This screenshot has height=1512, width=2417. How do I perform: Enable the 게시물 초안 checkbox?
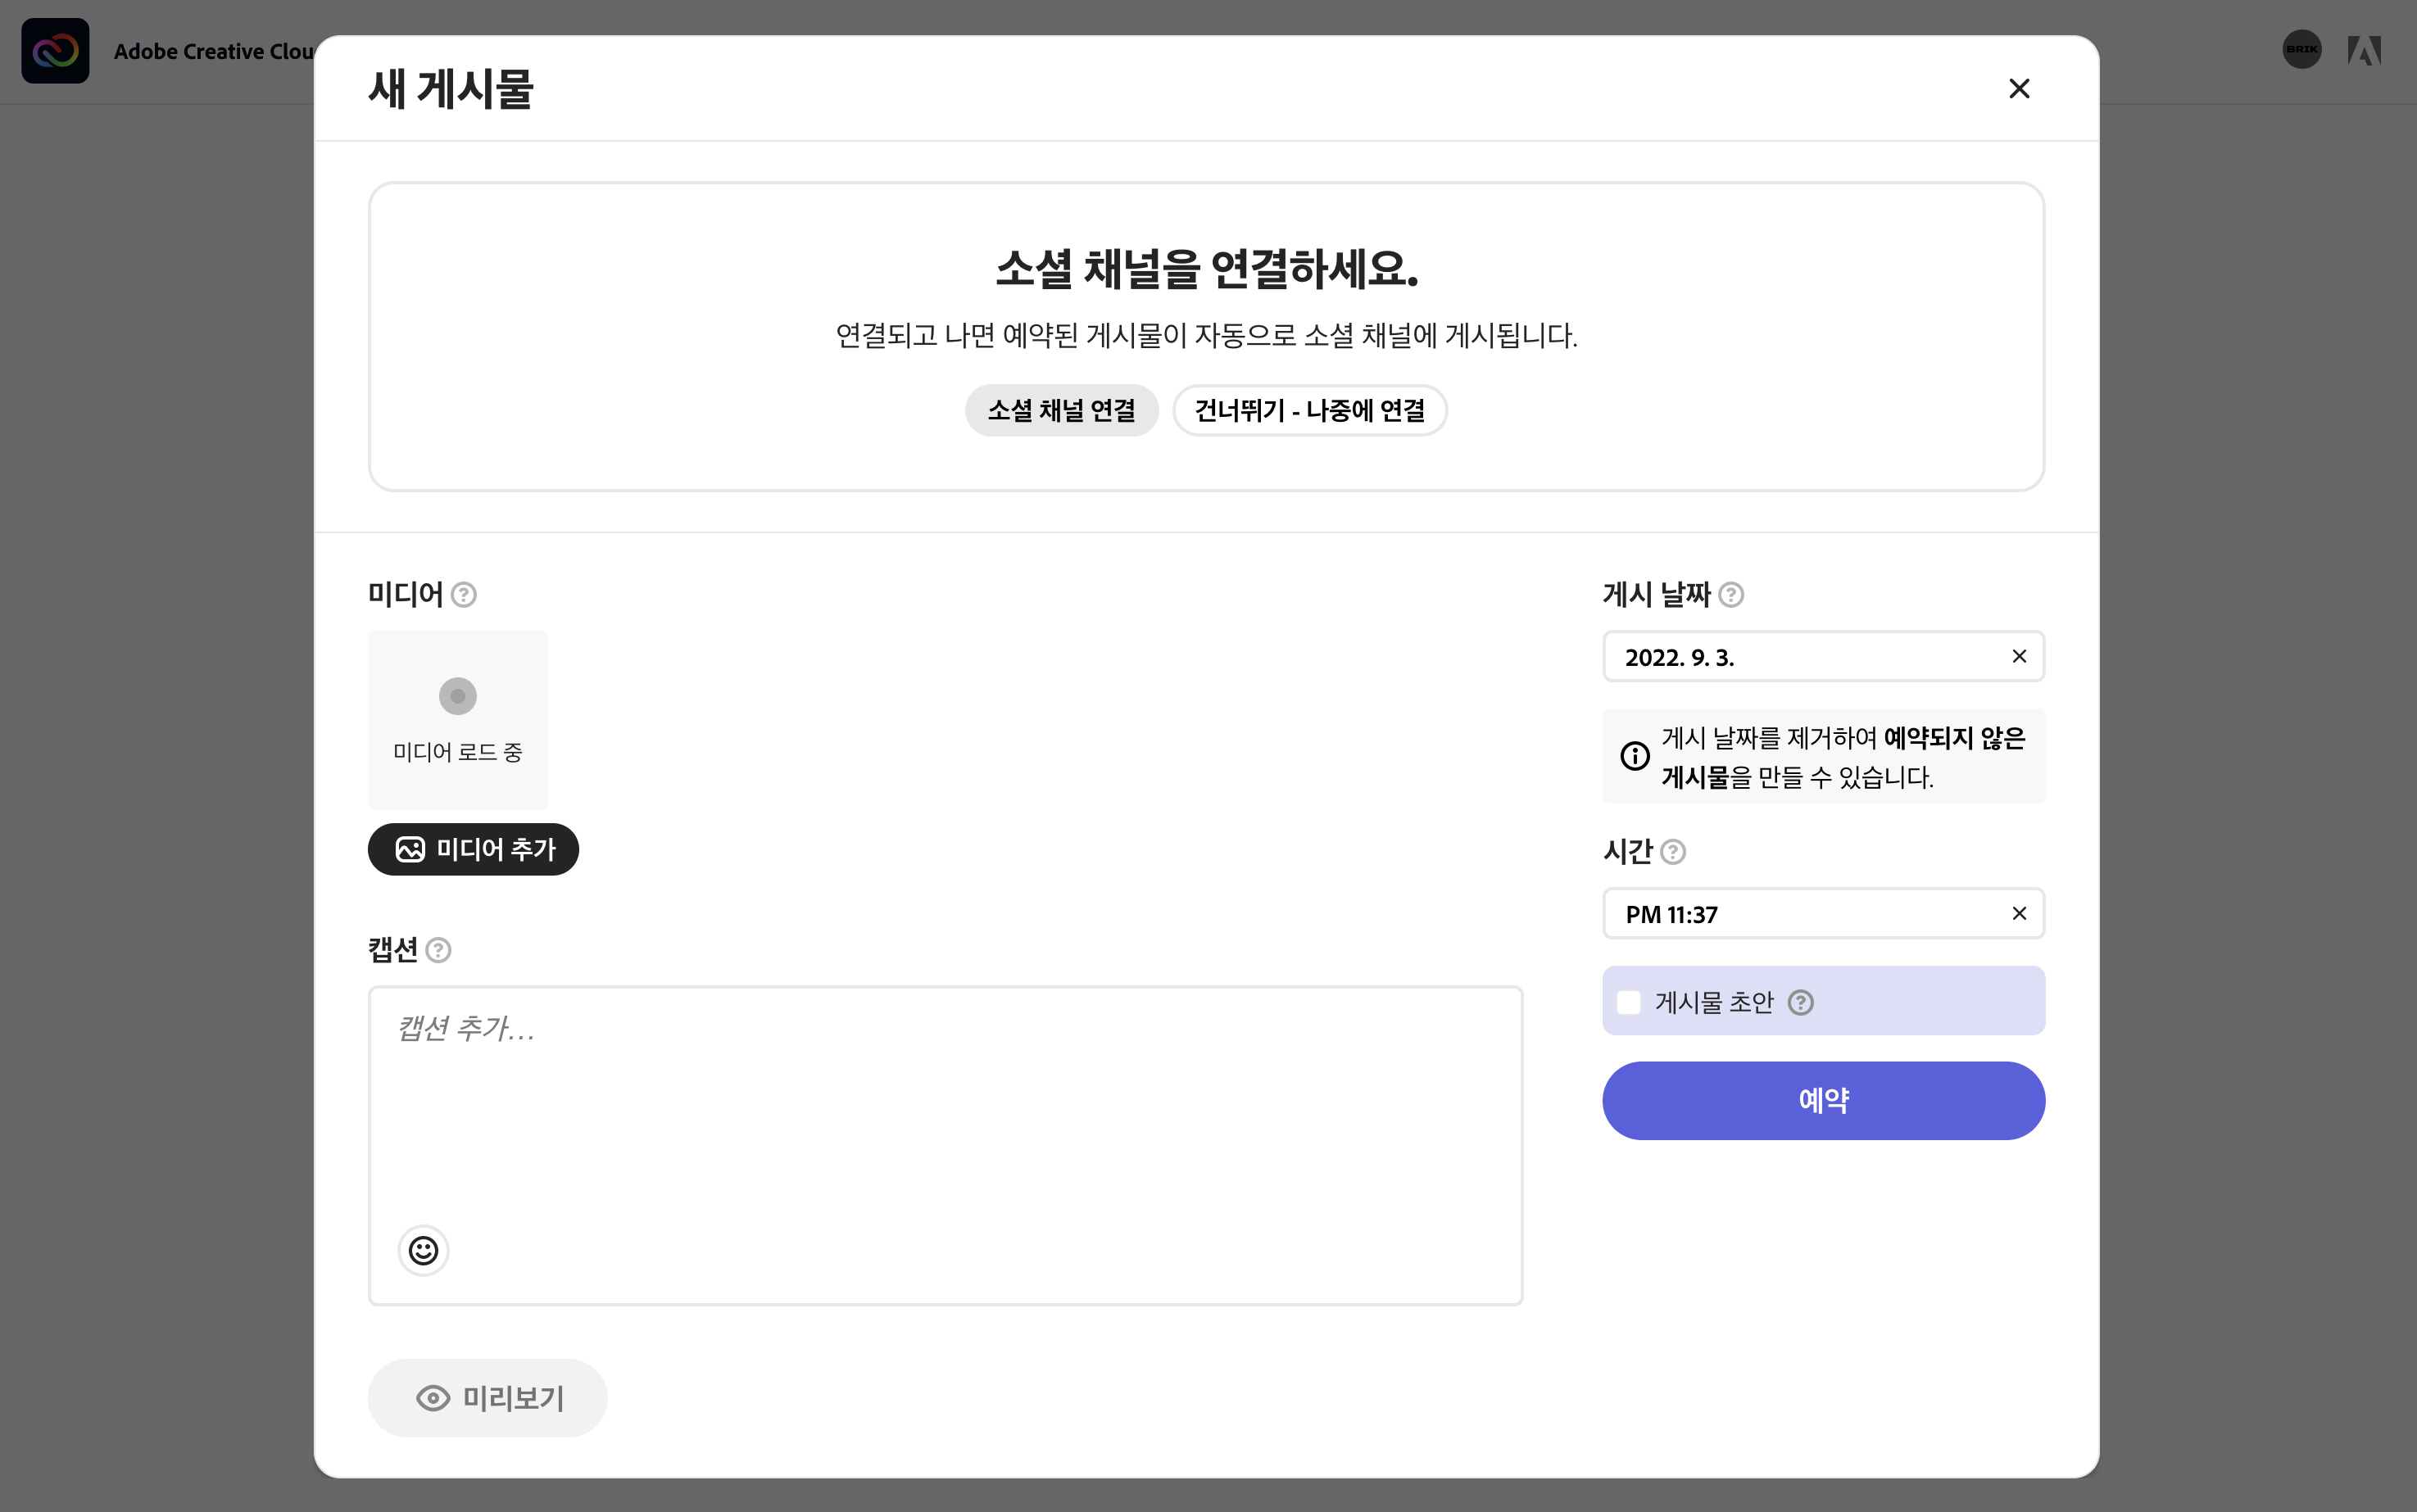(x=1629, y=1002)
